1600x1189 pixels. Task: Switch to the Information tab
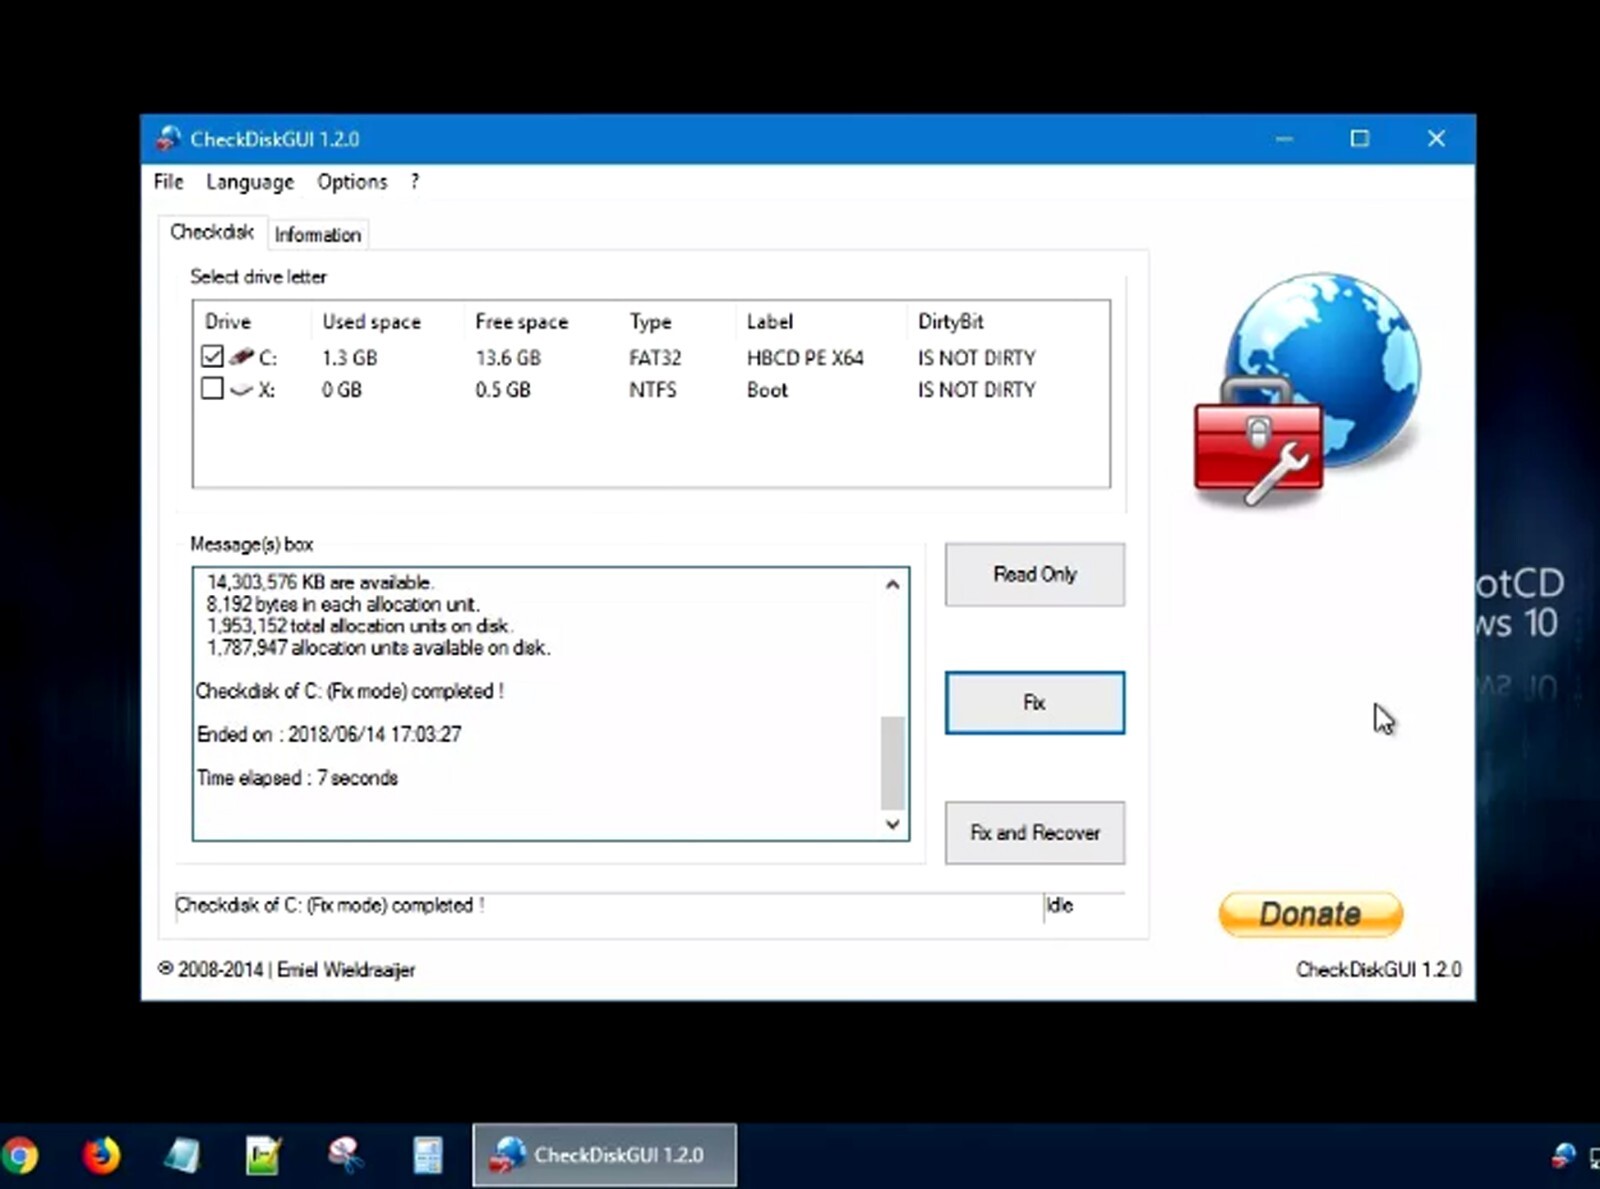pyautogui.click(x=317, y=234)
